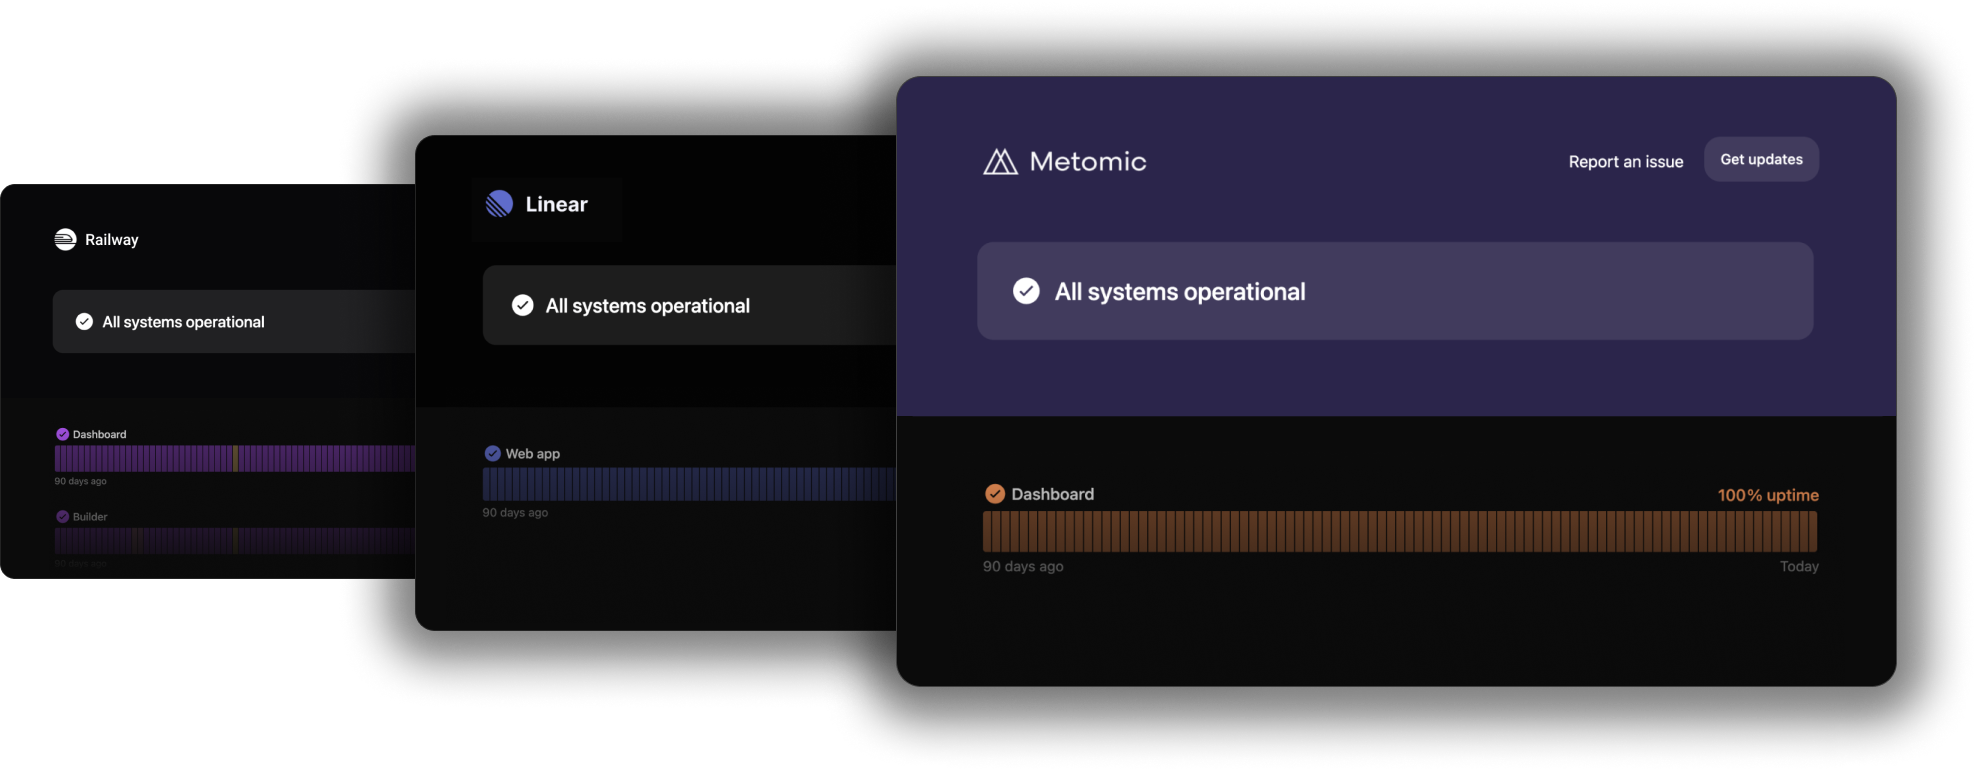1977x771 pixels.
Task: Click the Get updates button
Action: click(1761, 159)
